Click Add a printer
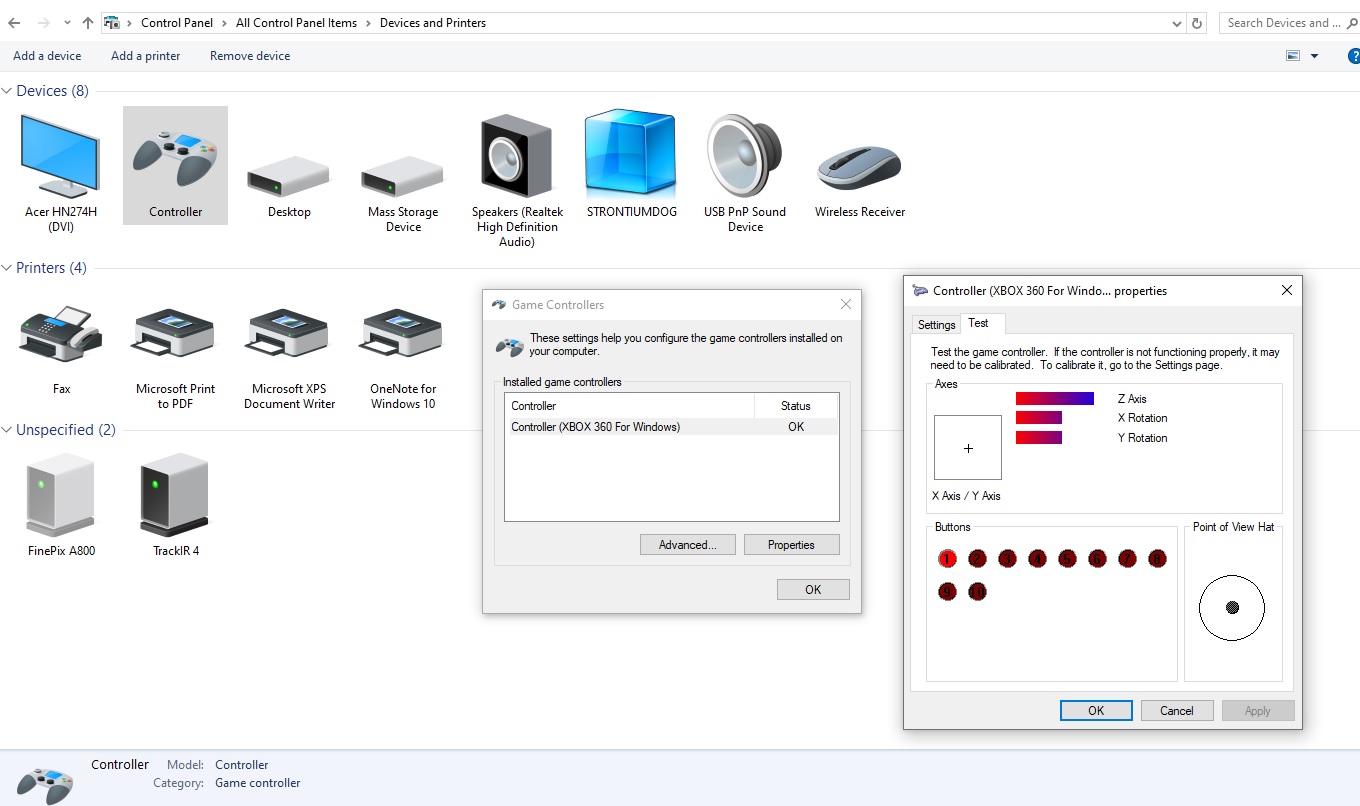 click(x=146, y=56)
